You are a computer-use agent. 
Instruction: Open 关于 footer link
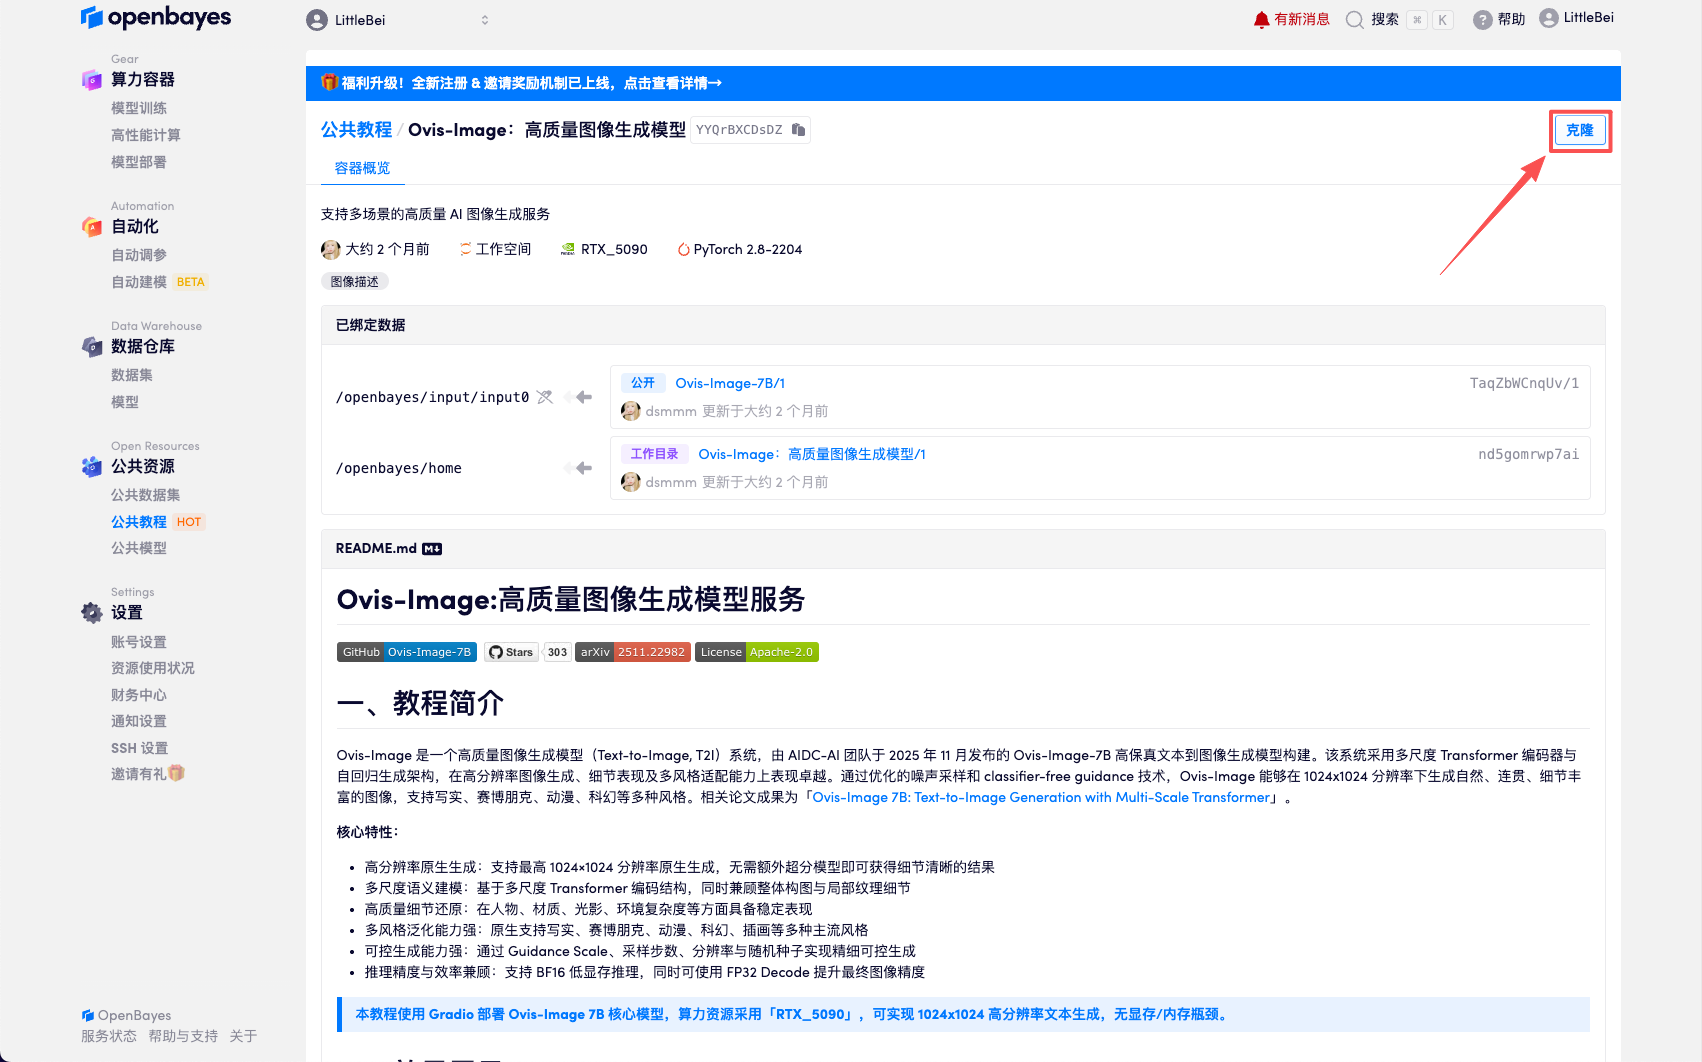[x=243, y=1036]
